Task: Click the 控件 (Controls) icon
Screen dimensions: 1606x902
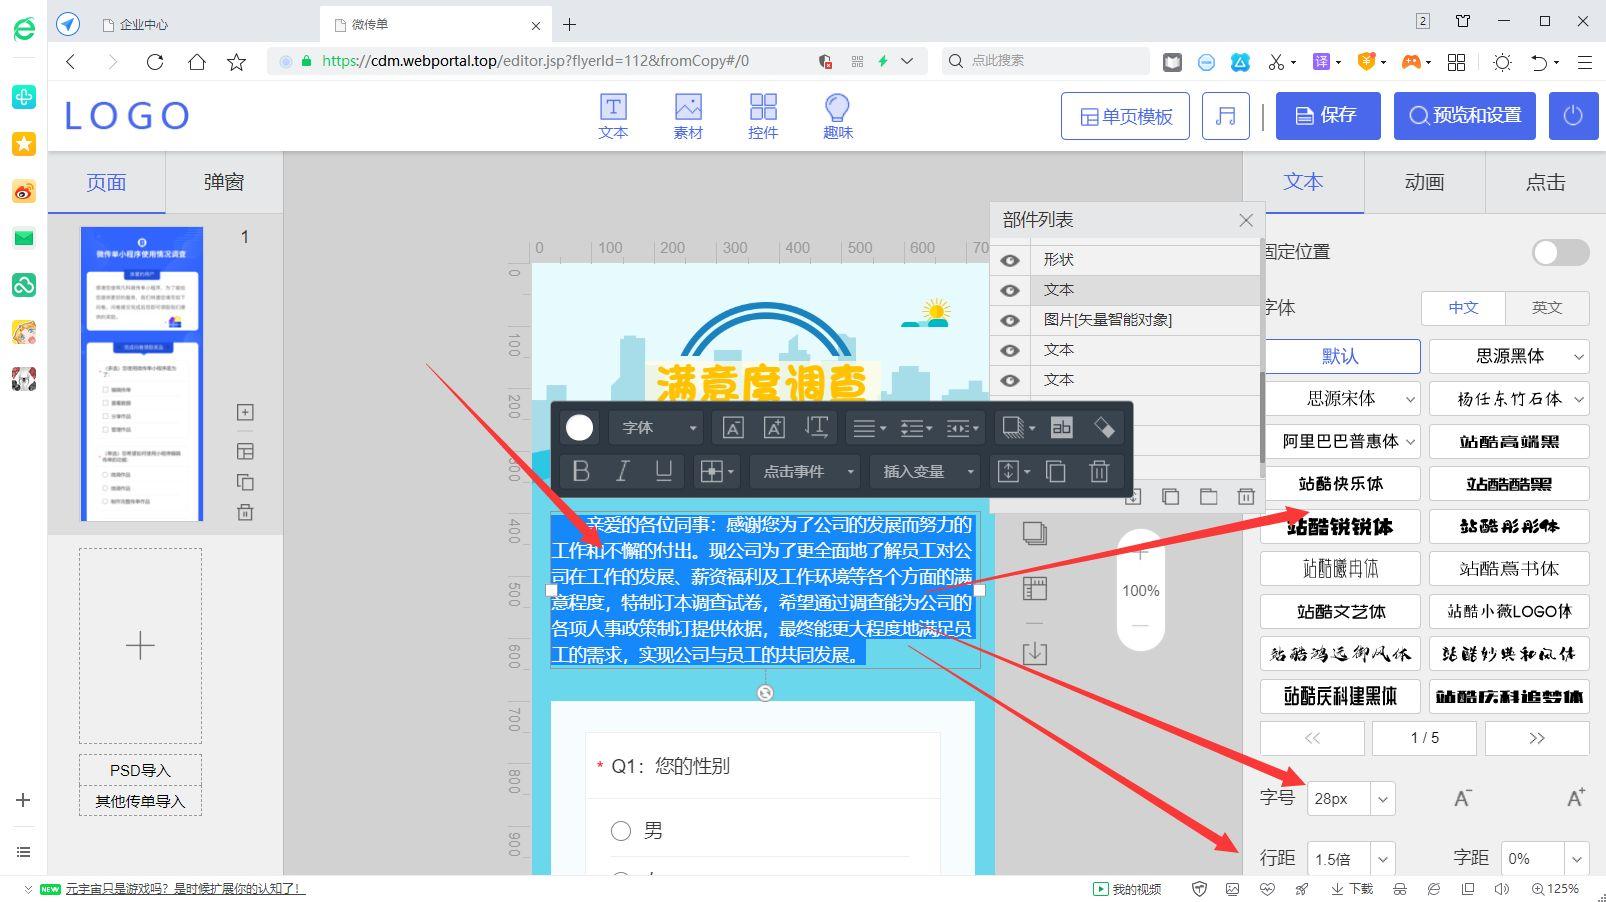Action: click(763, 115)
